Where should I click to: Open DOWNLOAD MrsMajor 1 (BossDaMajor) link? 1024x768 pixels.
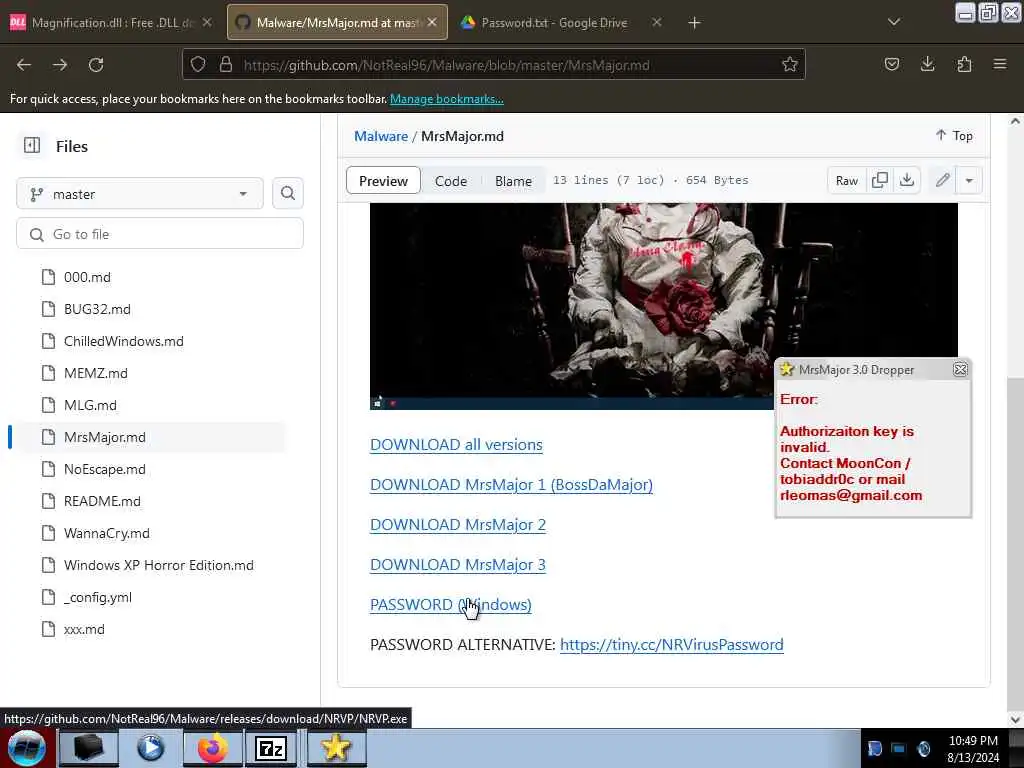click(511, 485)
